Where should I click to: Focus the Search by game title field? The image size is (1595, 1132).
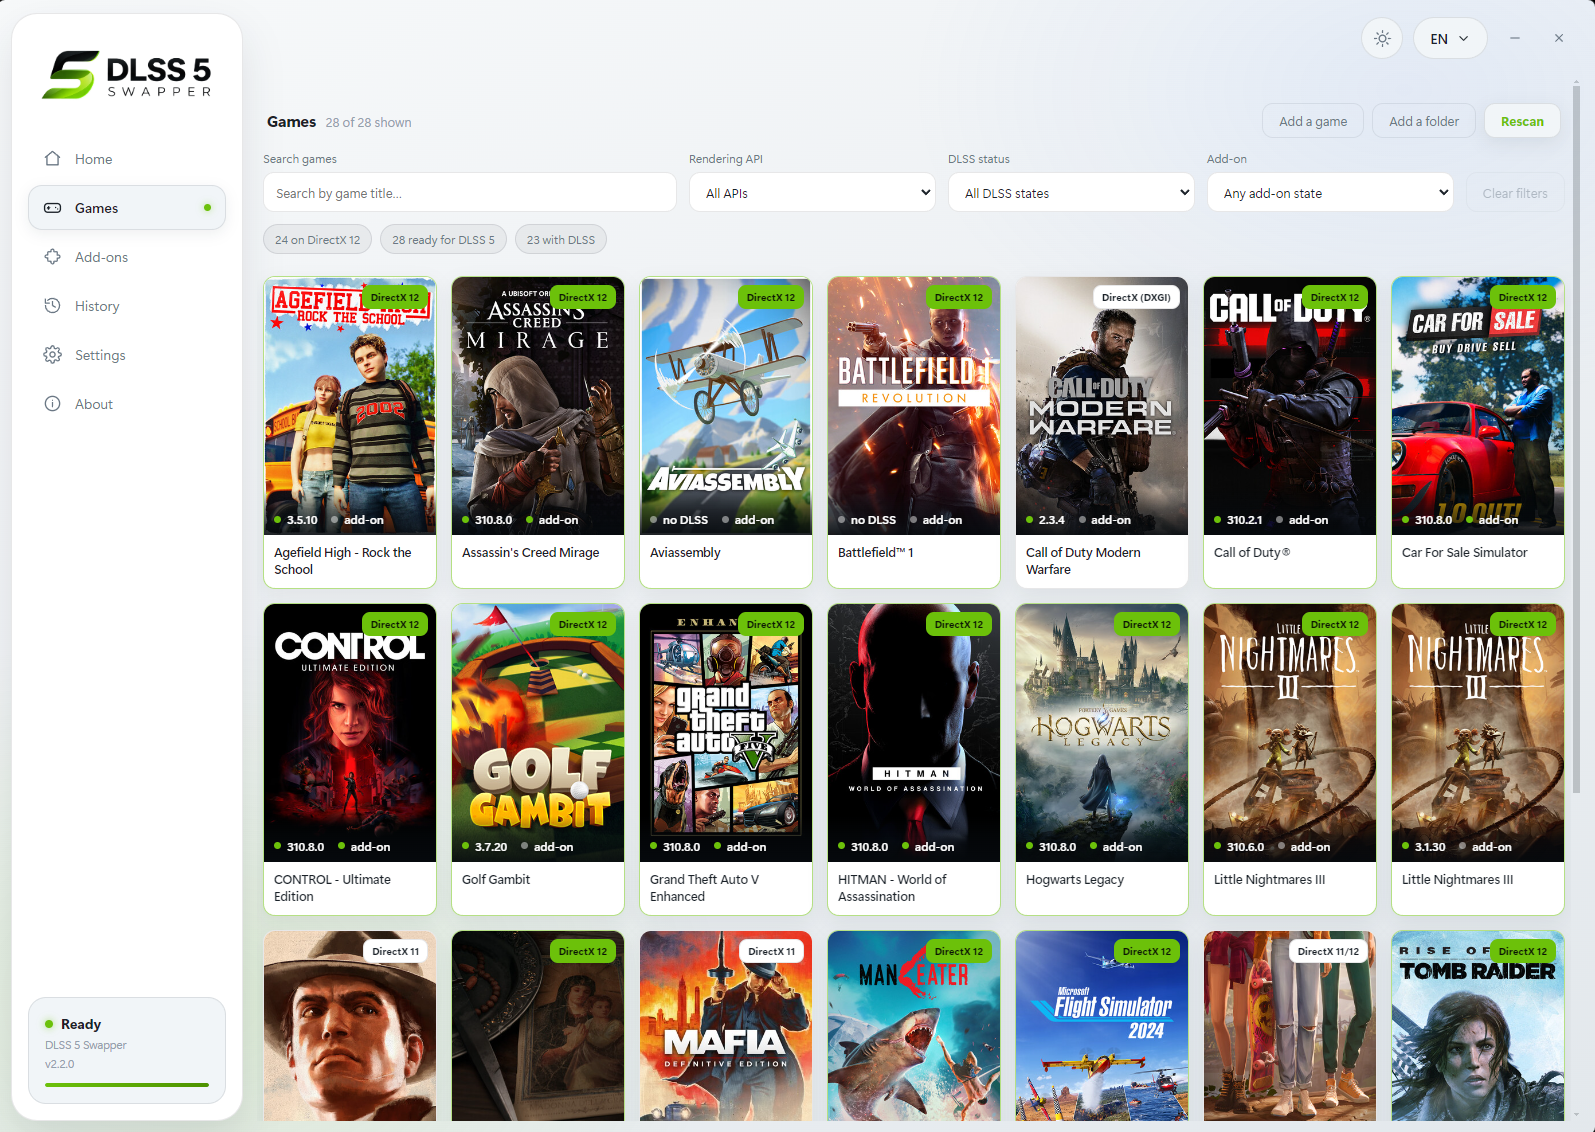pyautogui.click(x=470, y=193)
